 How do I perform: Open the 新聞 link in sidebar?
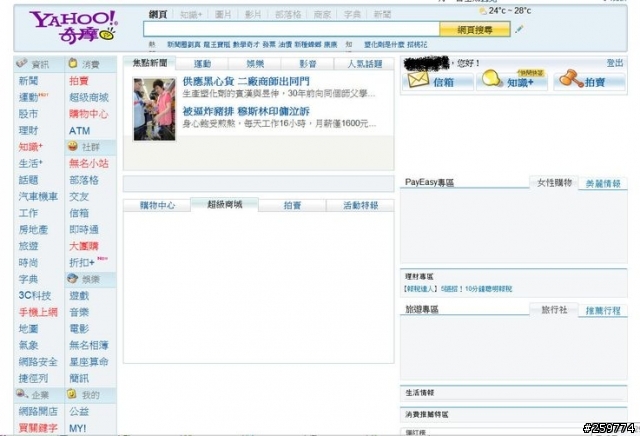tap(28, 81)
